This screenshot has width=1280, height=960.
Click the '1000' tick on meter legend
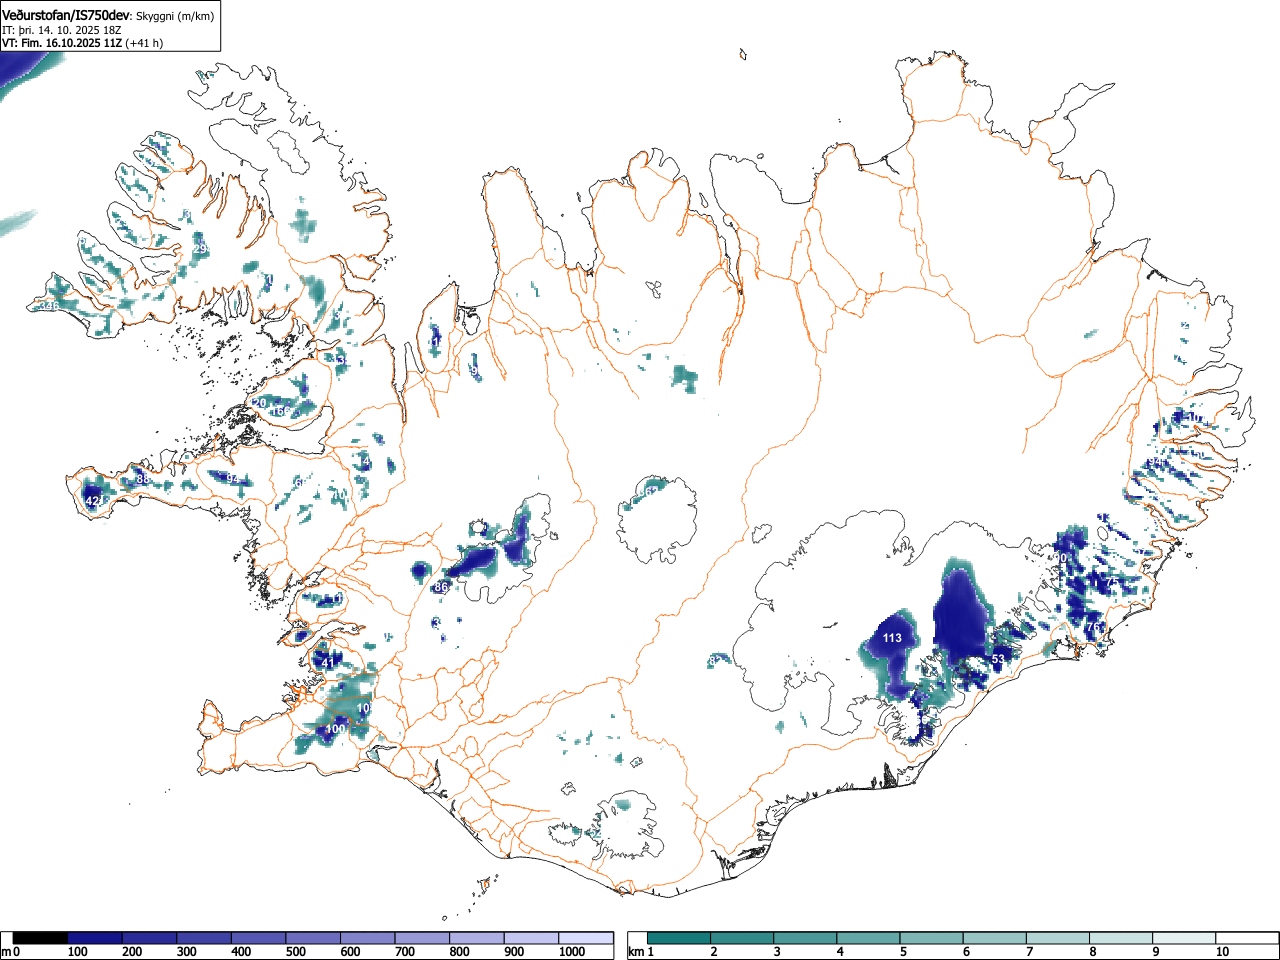pos(572,952)
